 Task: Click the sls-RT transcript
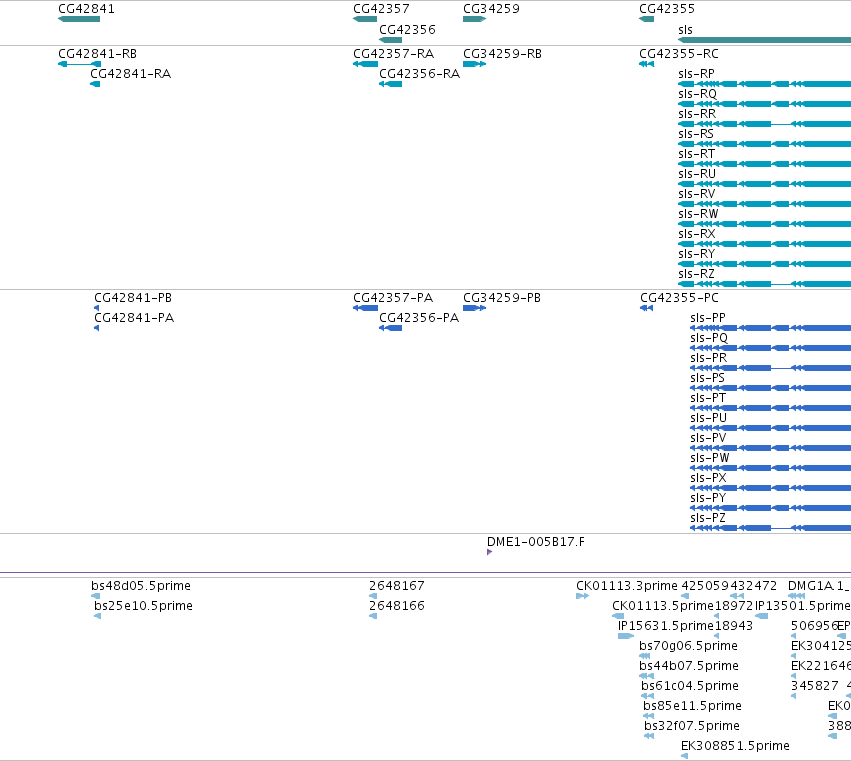click(765, 164)
